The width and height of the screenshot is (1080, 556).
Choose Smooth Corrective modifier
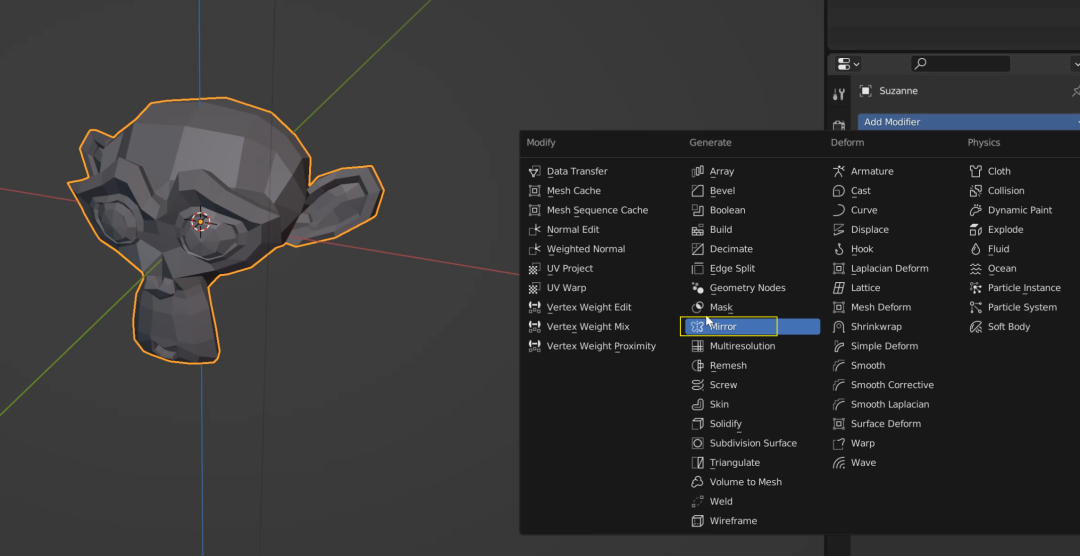pyautogui.click(x=892, y=385)
